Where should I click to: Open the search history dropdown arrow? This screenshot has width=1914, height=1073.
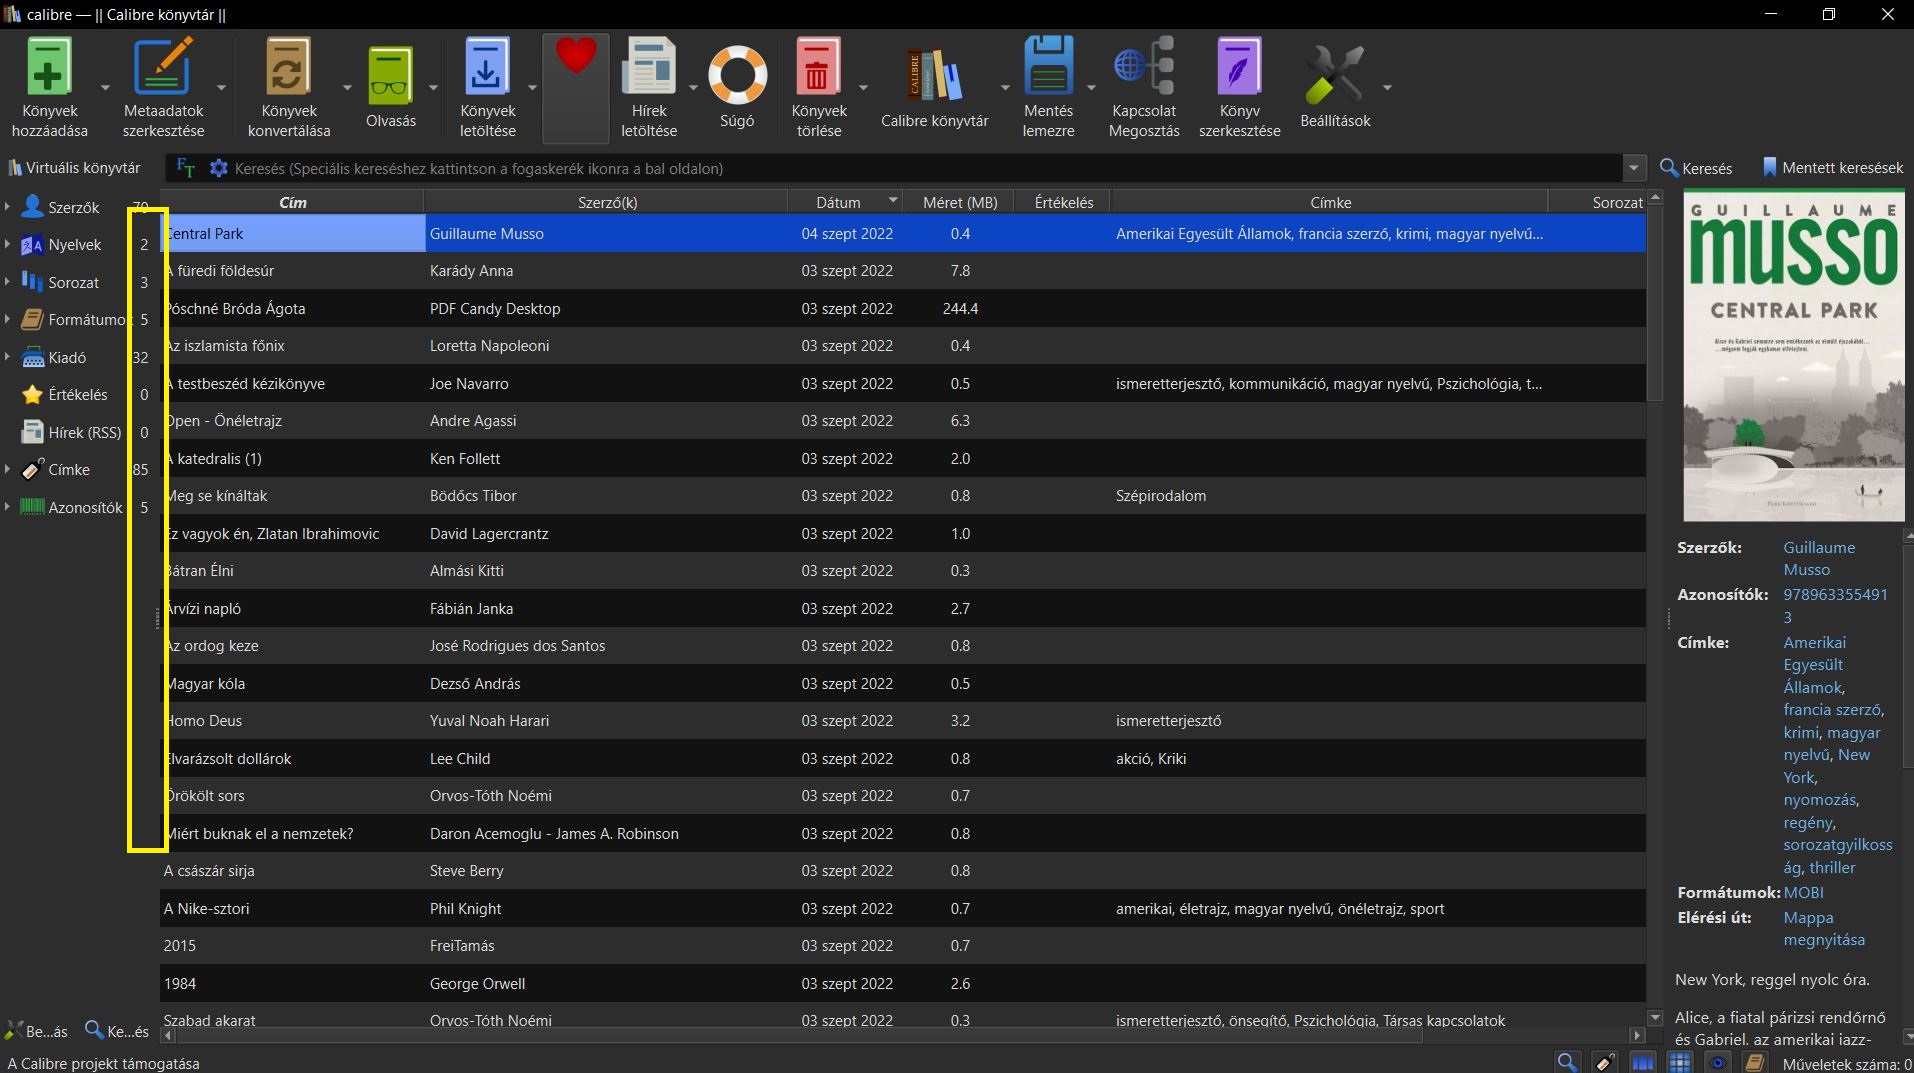point(1633,168)
